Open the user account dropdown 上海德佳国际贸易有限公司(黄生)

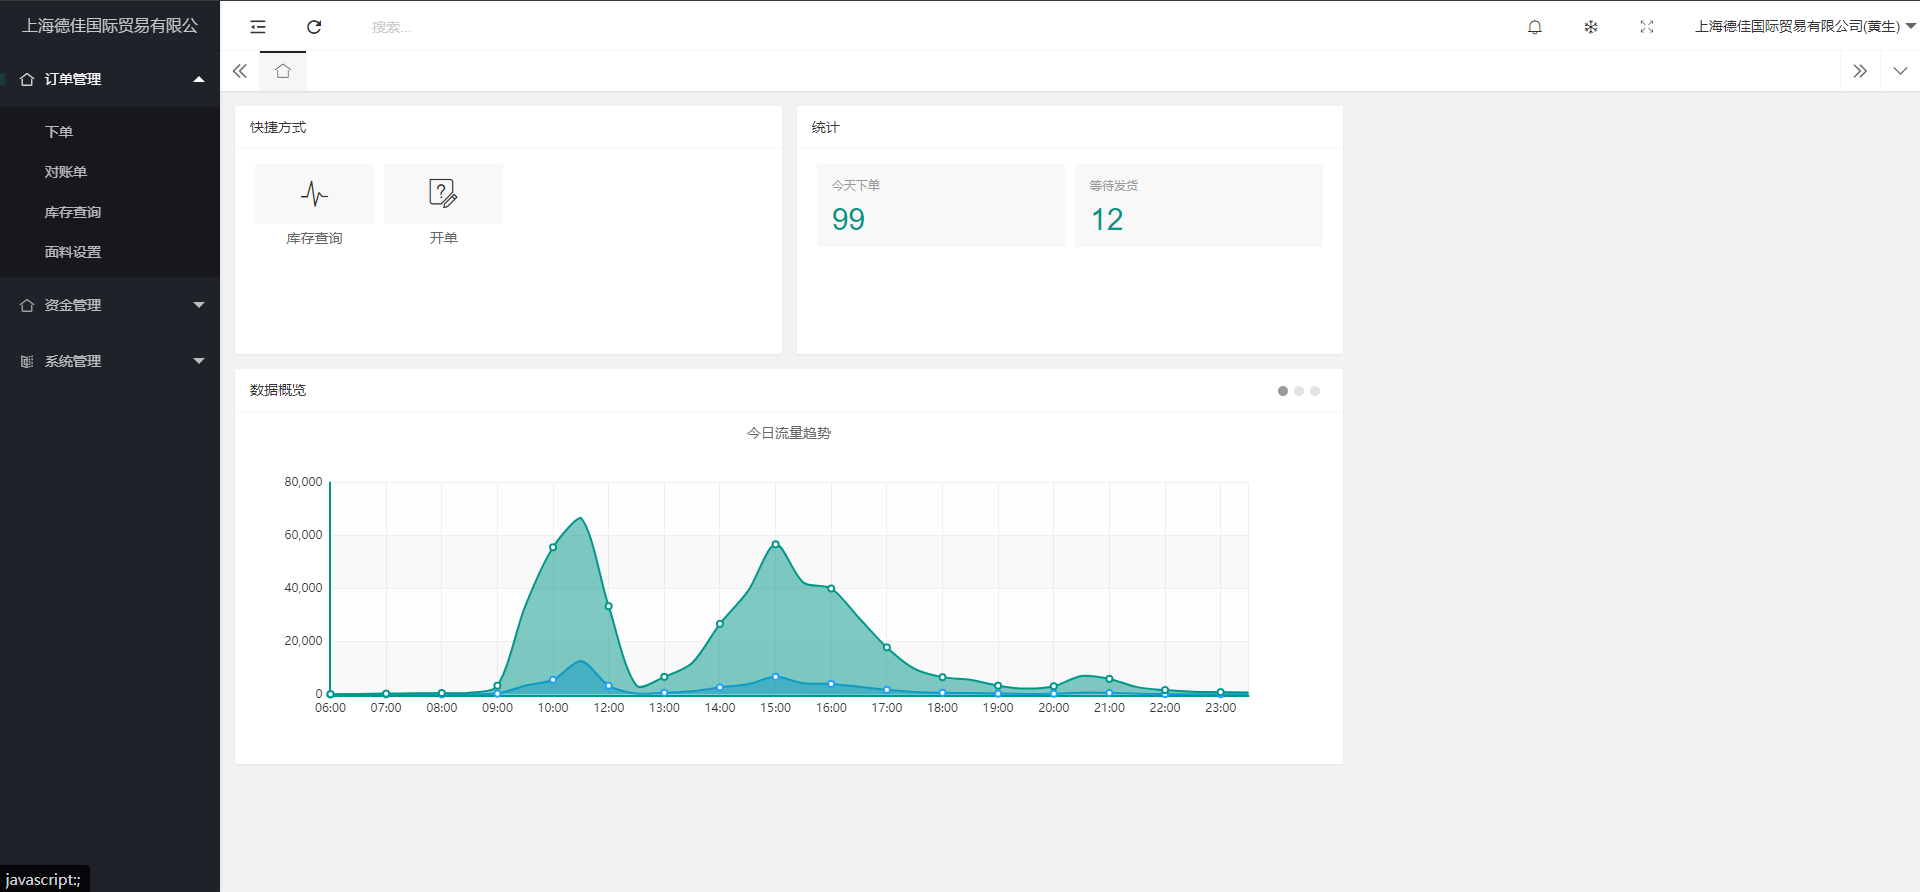(x=1805, y=27)
